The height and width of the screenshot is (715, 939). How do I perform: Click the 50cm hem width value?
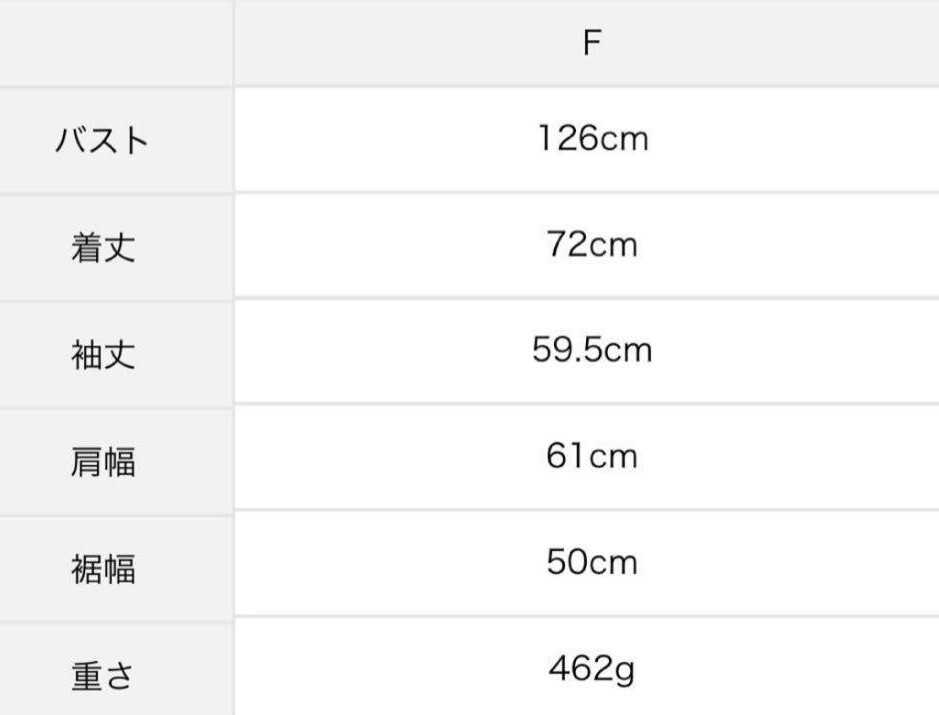pyautogui.click(x=592, y=563)
